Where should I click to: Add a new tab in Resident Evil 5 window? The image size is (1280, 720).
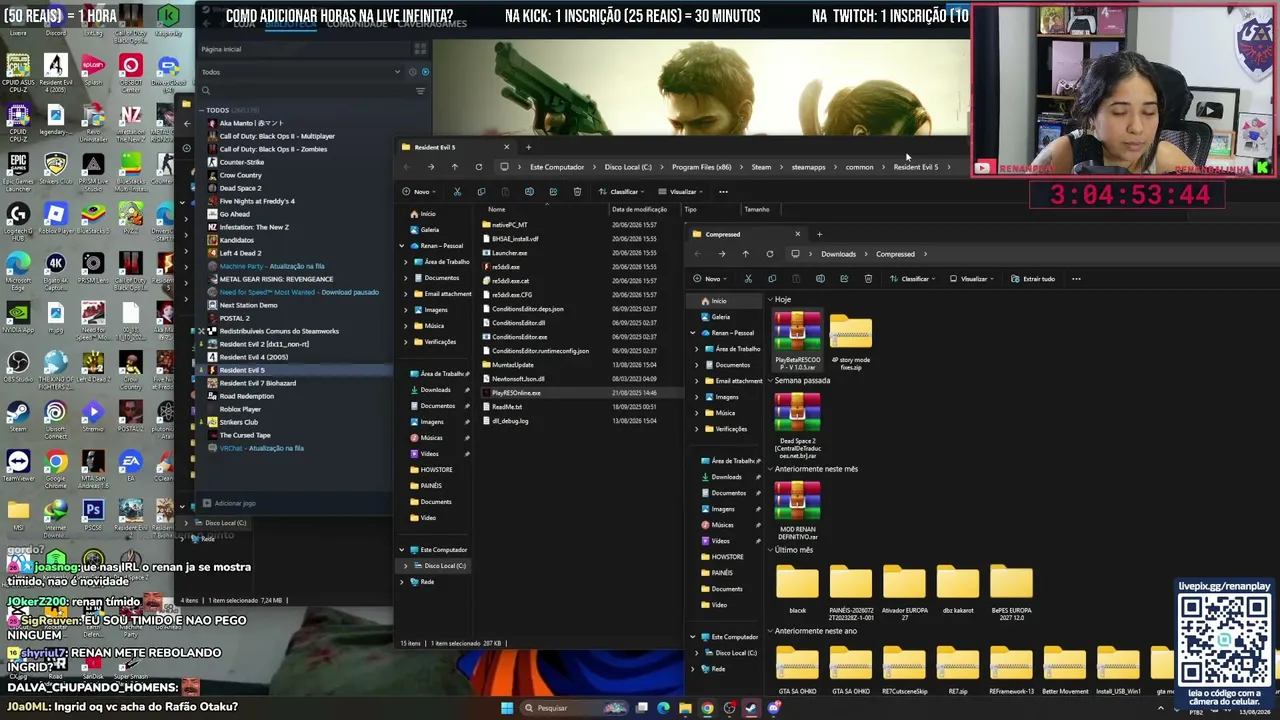[528, 147]
